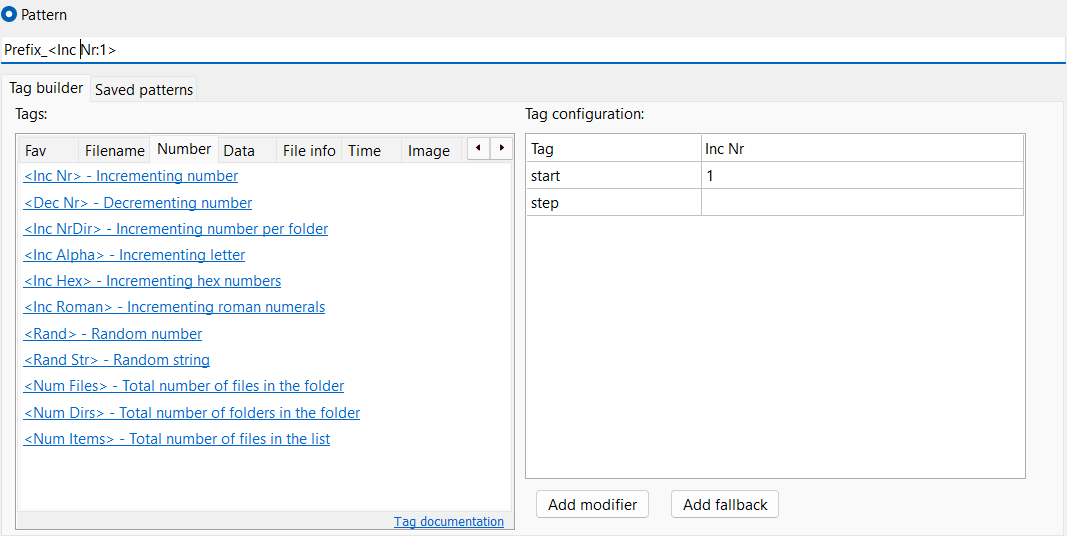Click the pattern text input field
The height and width of the screenshot is (536, 1067).
[x=533, y=50]
